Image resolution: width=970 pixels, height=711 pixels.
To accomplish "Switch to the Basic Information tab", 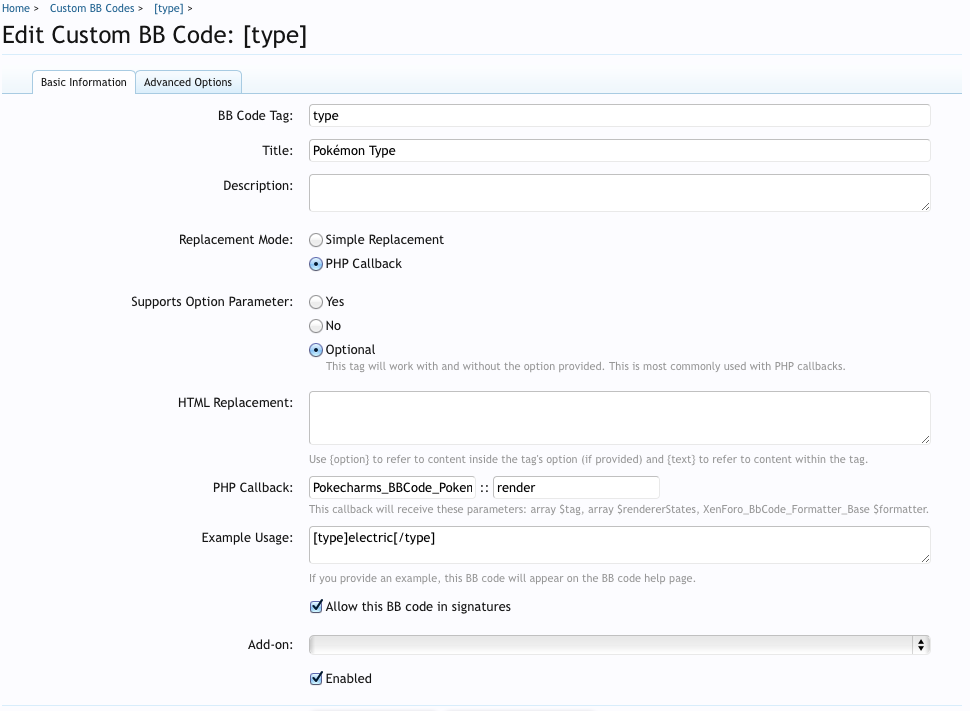I will 84,82.
